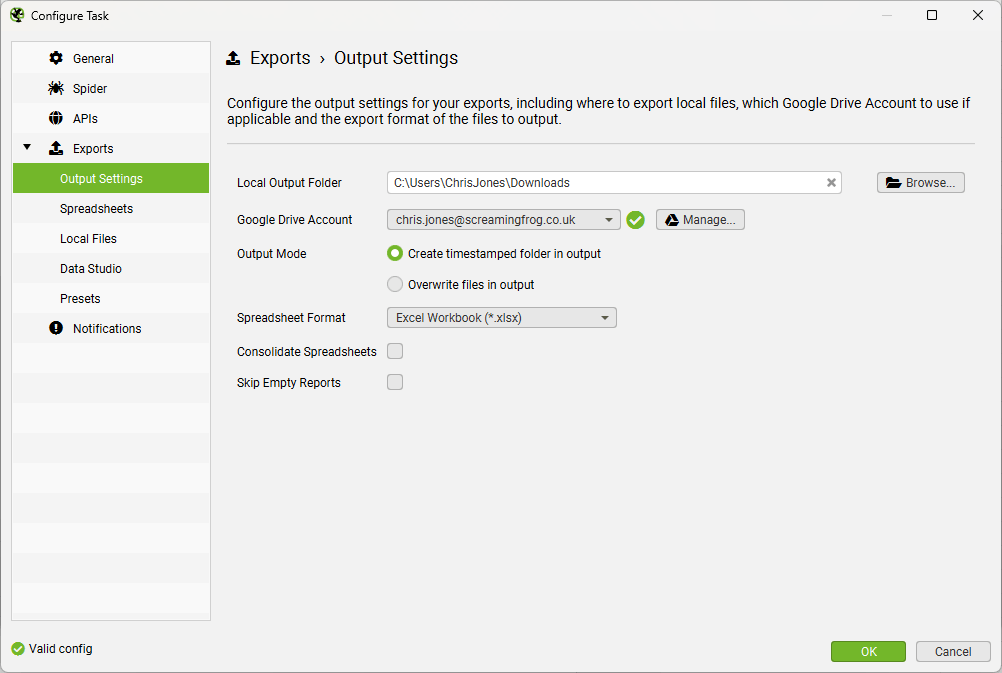
Task: Click the Exports upload icon in sidebar
Action: [56, 148]
